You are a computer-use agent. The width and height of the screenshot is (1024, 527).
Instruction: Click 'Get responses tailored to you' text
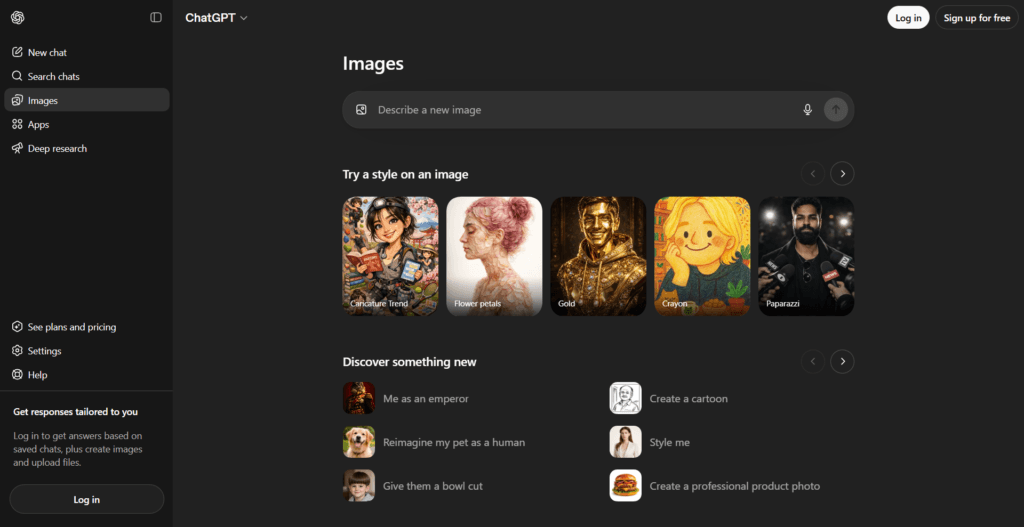click(76, 412)
